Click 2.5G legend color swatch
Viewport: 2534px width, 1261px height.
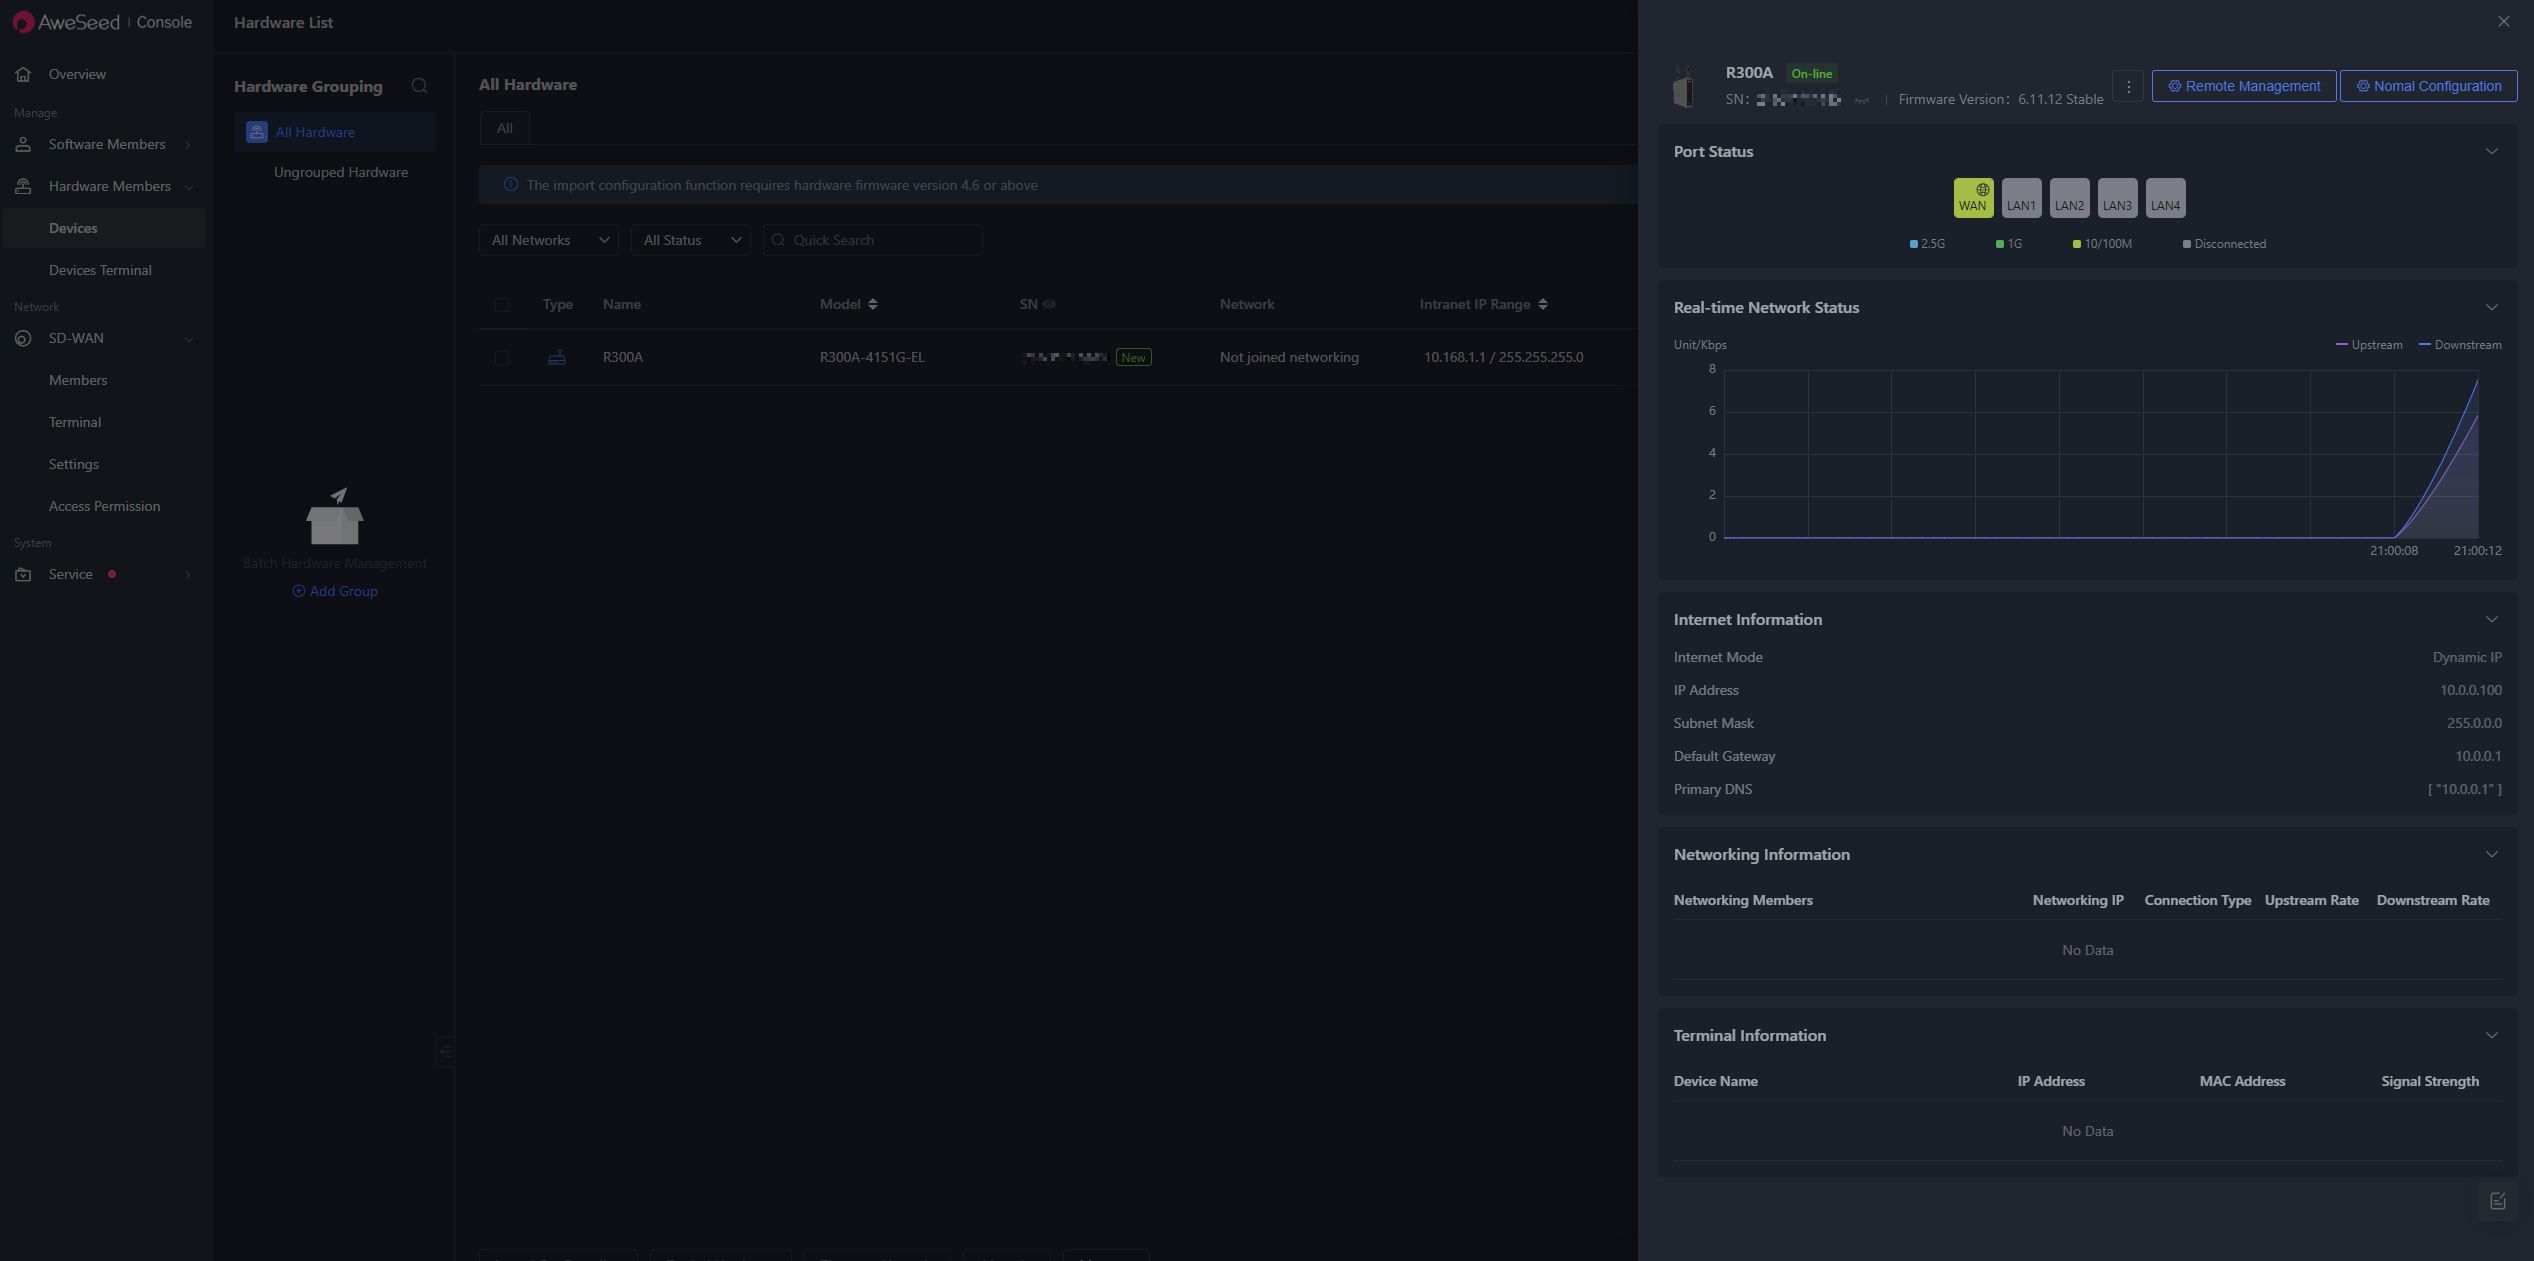pos(1913,244)
